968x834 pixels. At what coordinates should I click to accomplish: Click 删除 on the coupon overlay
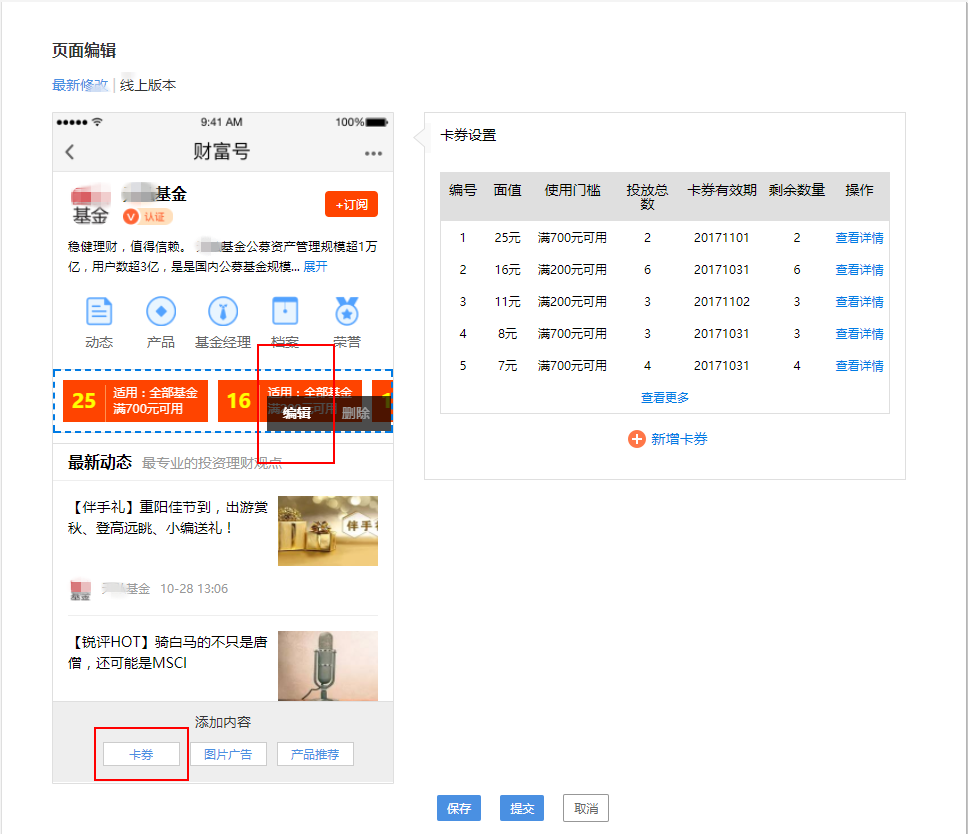tap(356, 413)
